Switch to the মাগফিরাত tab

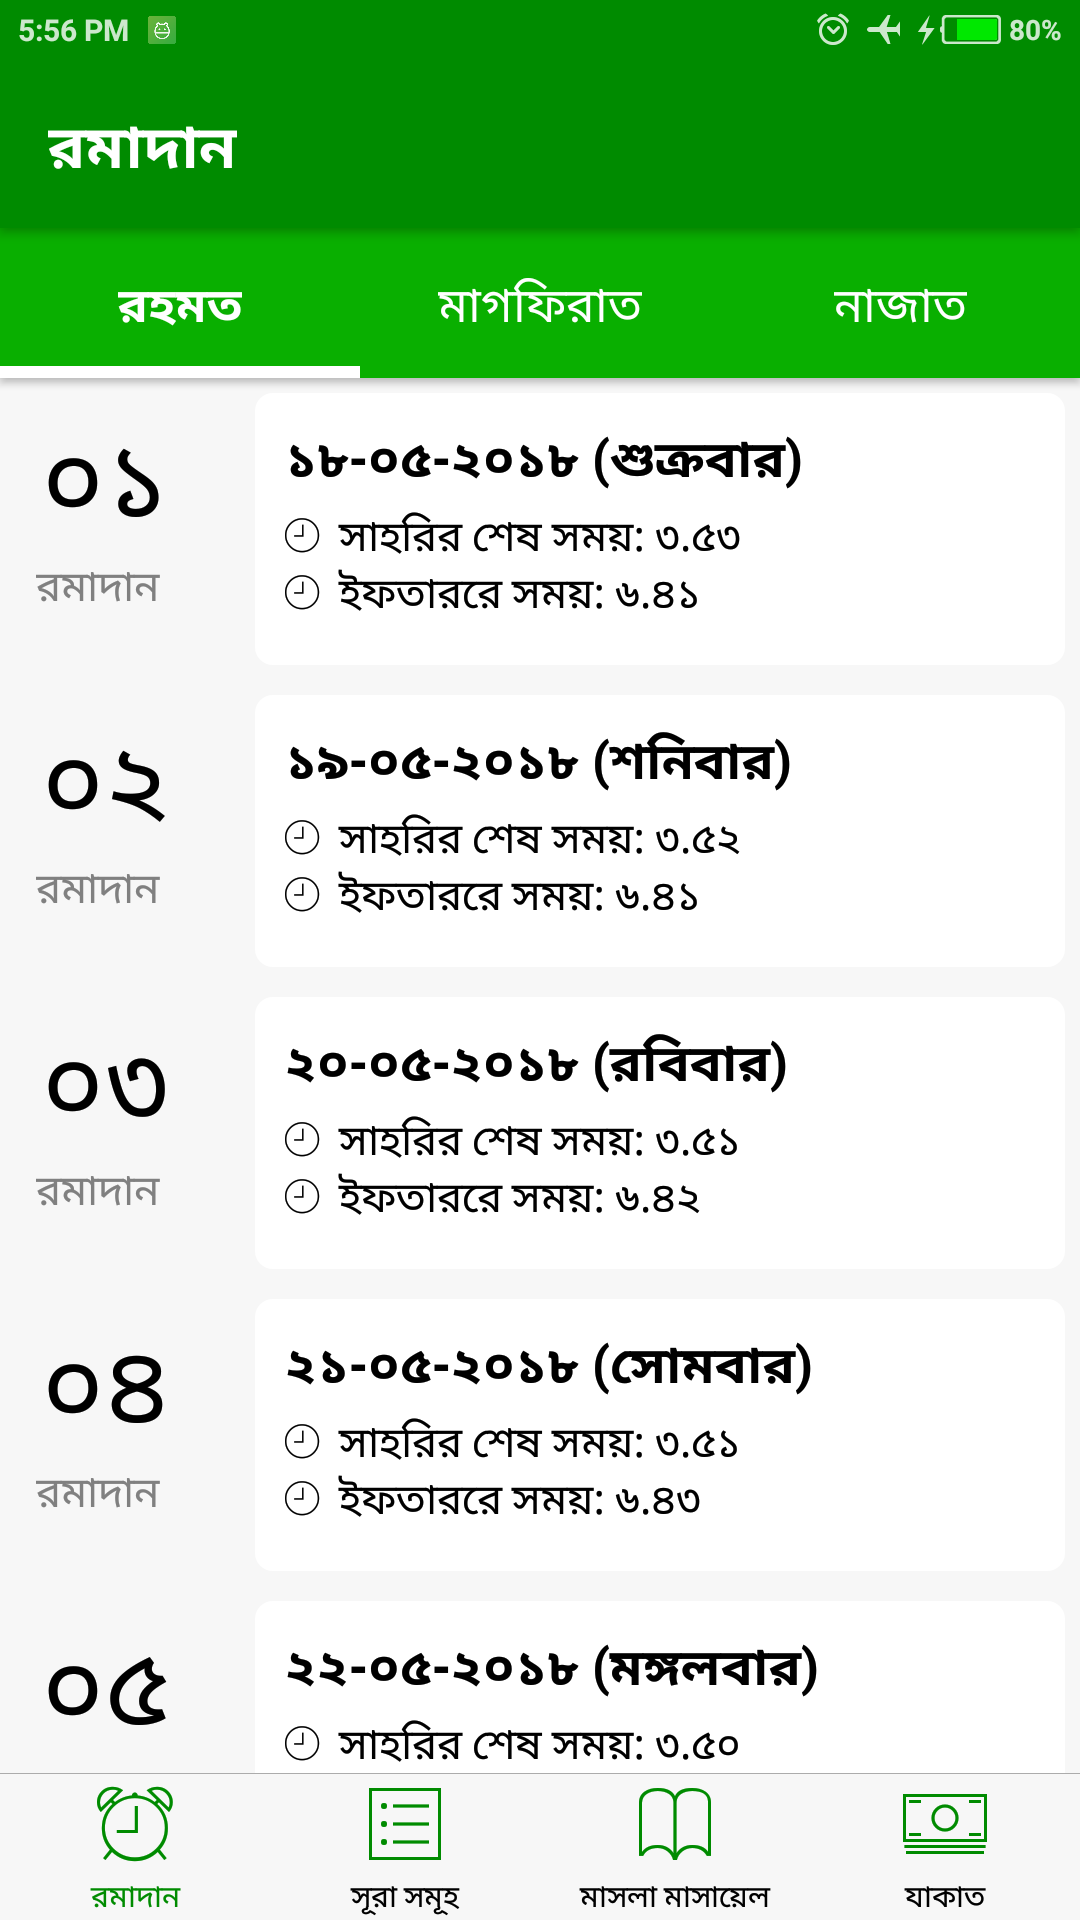[x=540, y=305]
